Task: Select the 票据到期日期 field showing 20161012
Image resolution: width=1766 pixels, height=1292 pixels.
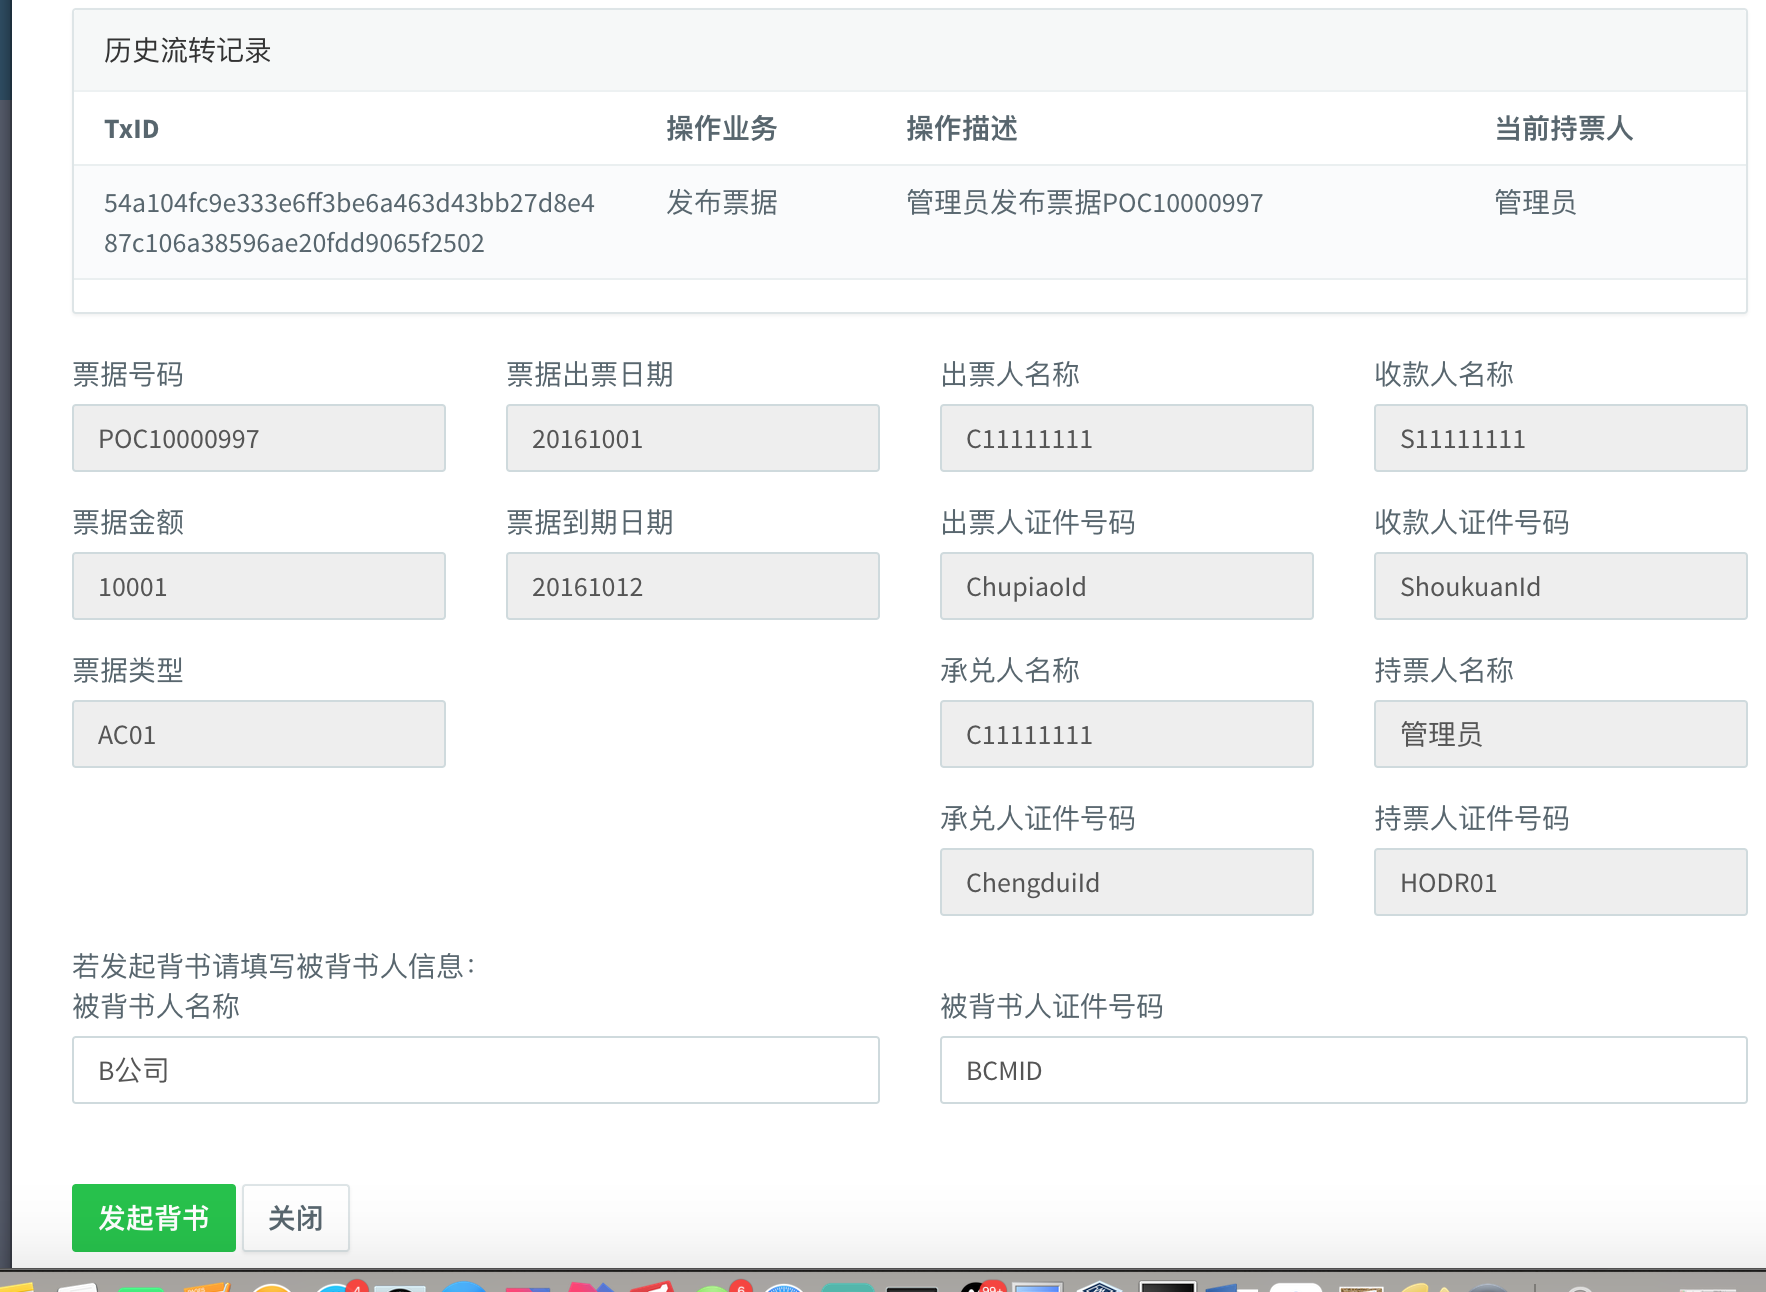Action: coord(693,586)
